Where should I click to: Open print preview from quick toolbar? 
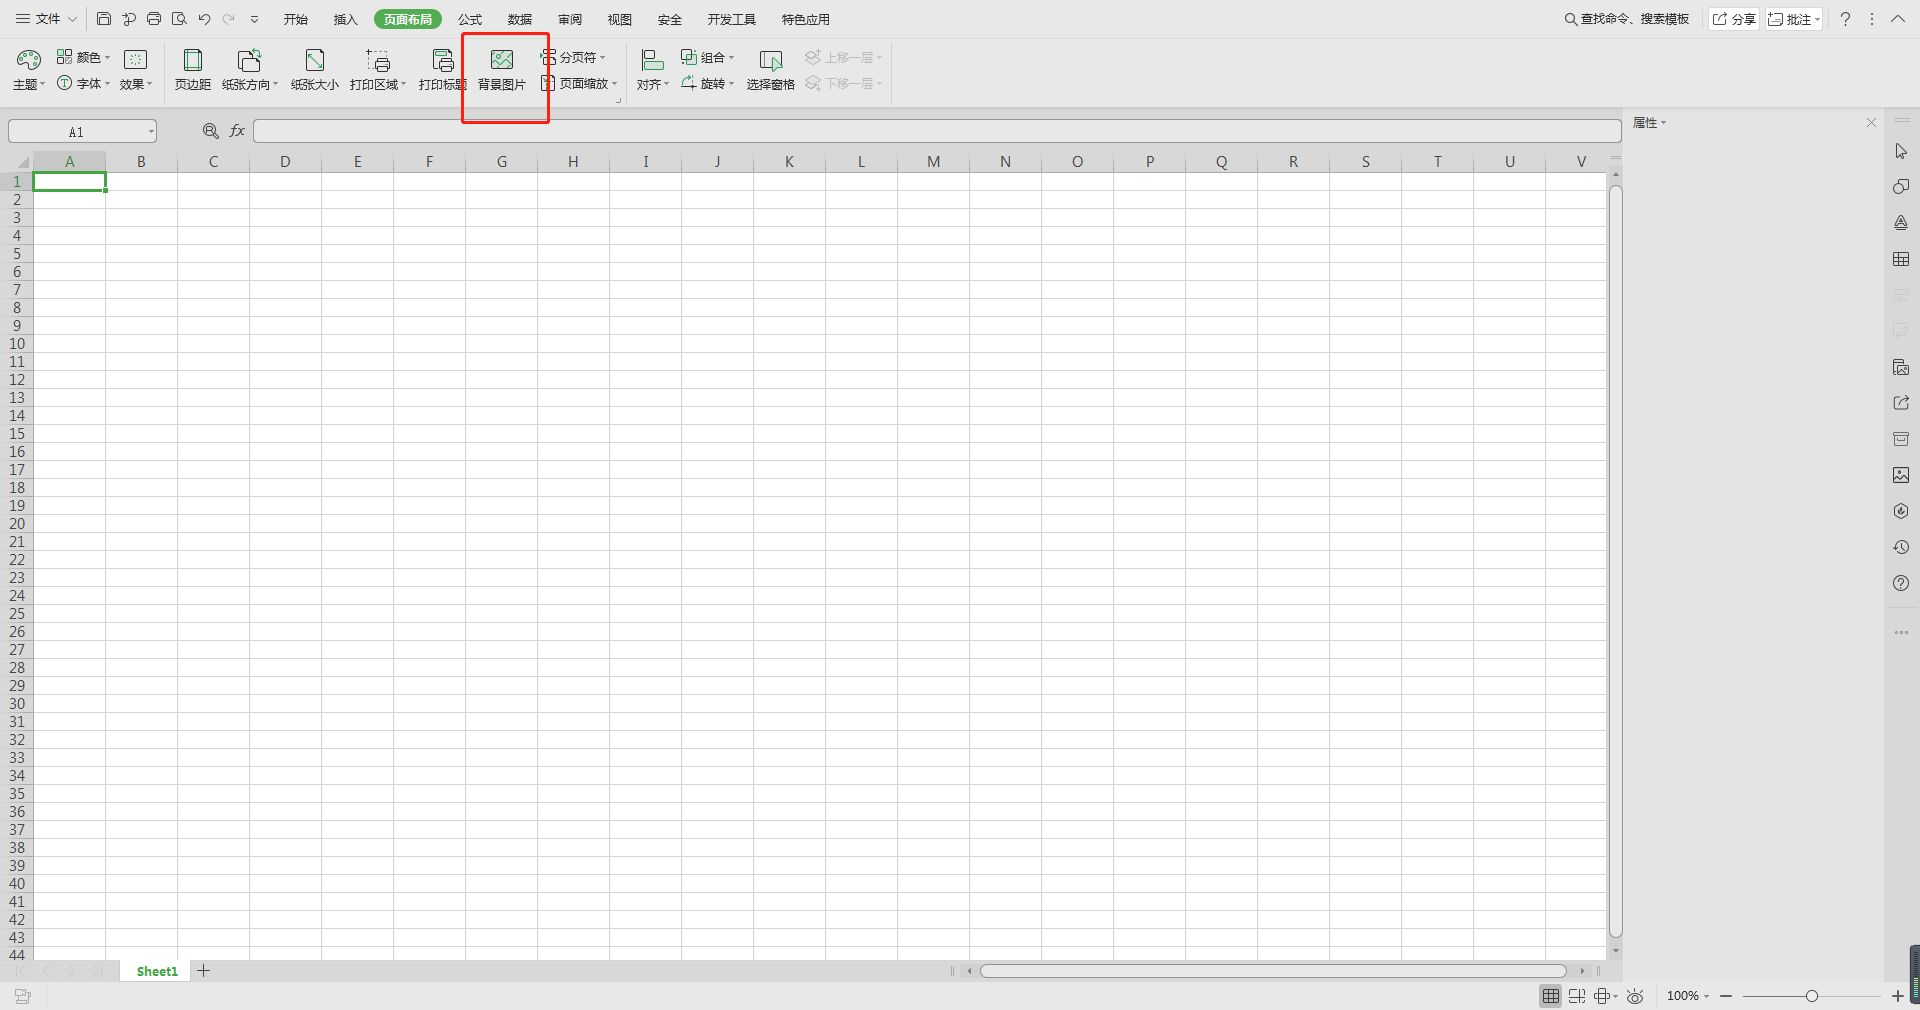pos(179,19)
